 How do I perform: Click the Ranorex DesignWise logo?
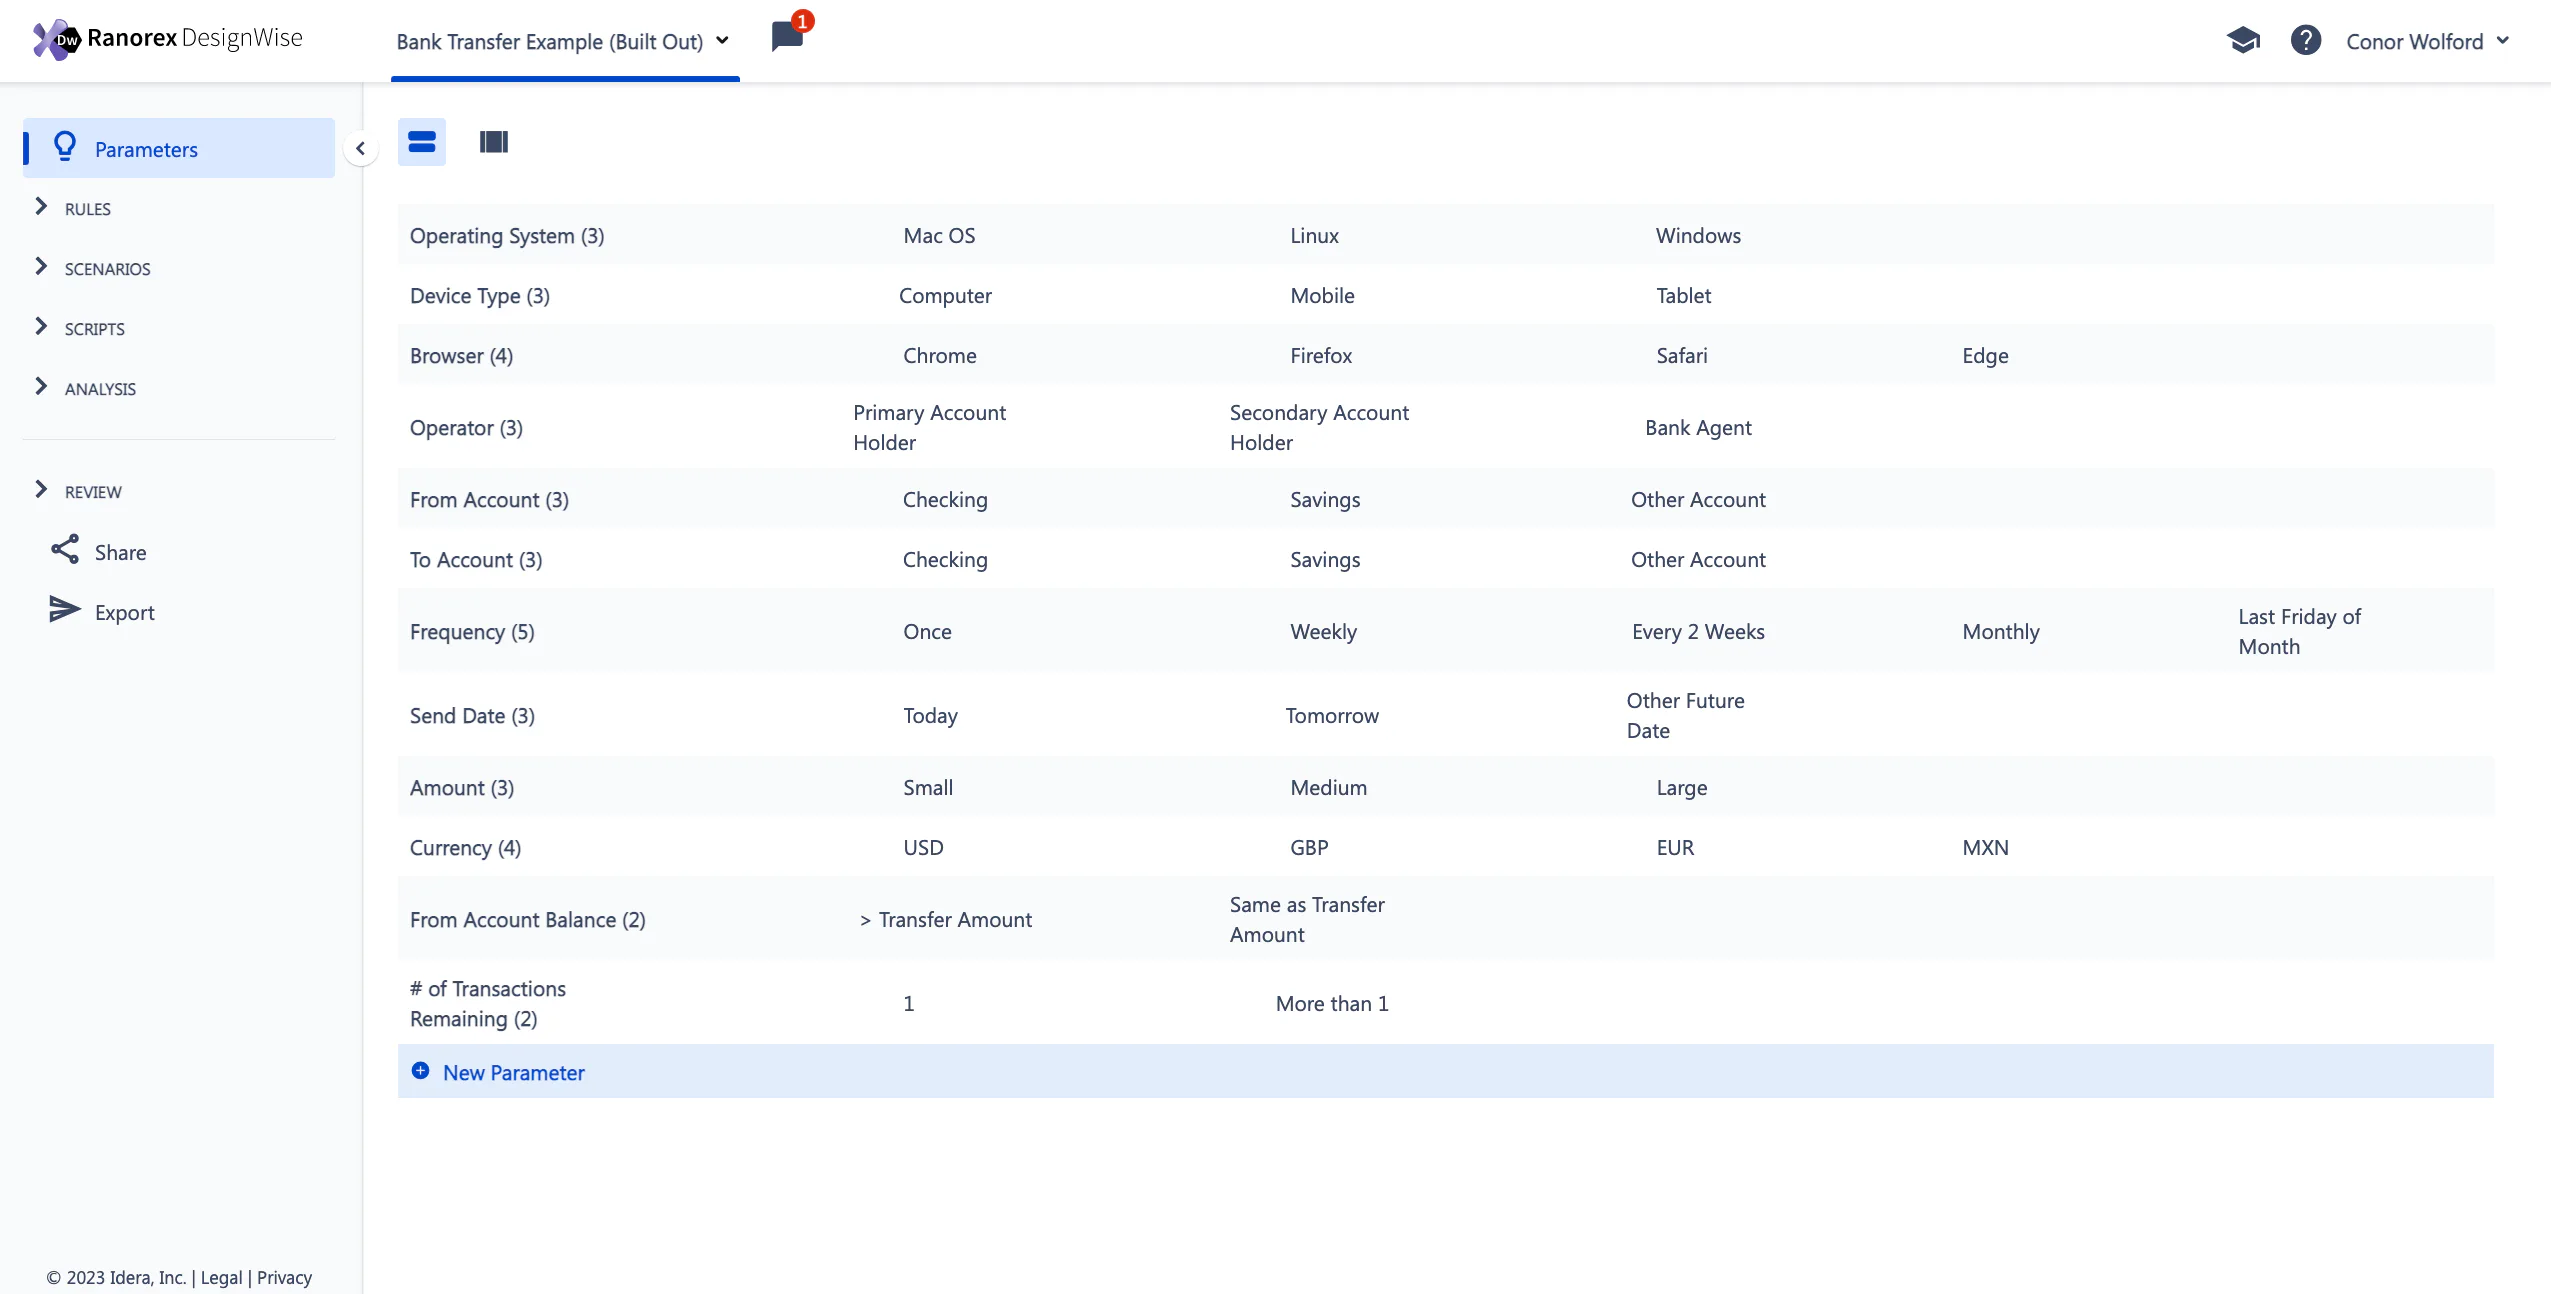167,38
